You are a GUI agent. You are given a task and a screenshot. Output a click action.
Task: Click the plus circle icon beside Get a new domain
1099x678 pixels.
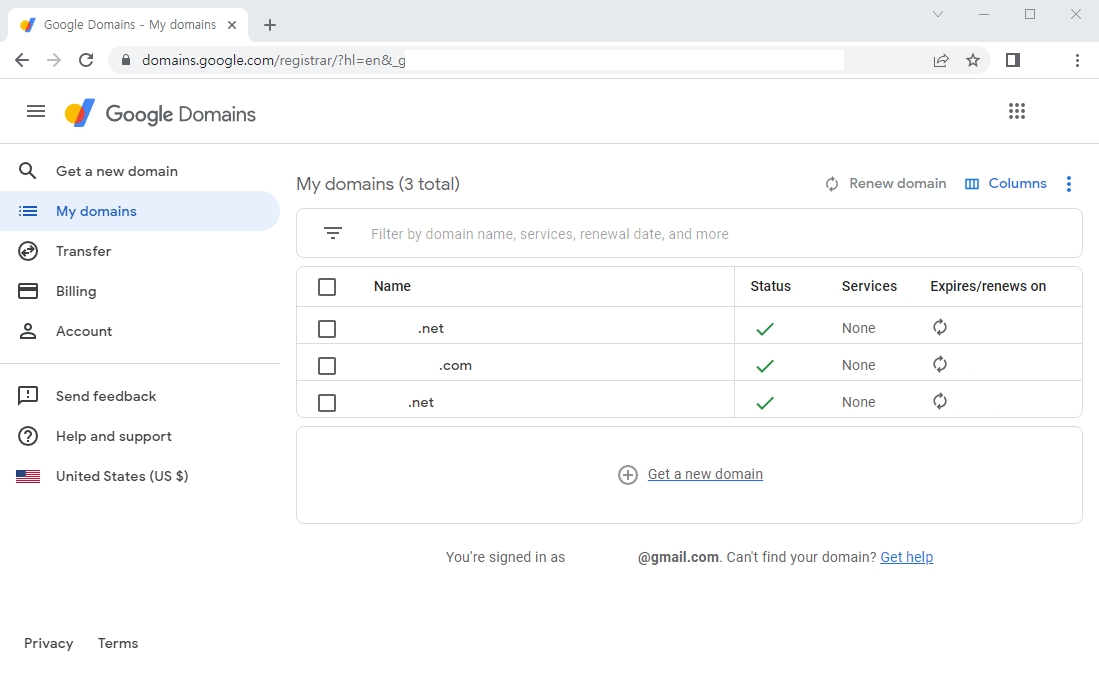[627, 475]
